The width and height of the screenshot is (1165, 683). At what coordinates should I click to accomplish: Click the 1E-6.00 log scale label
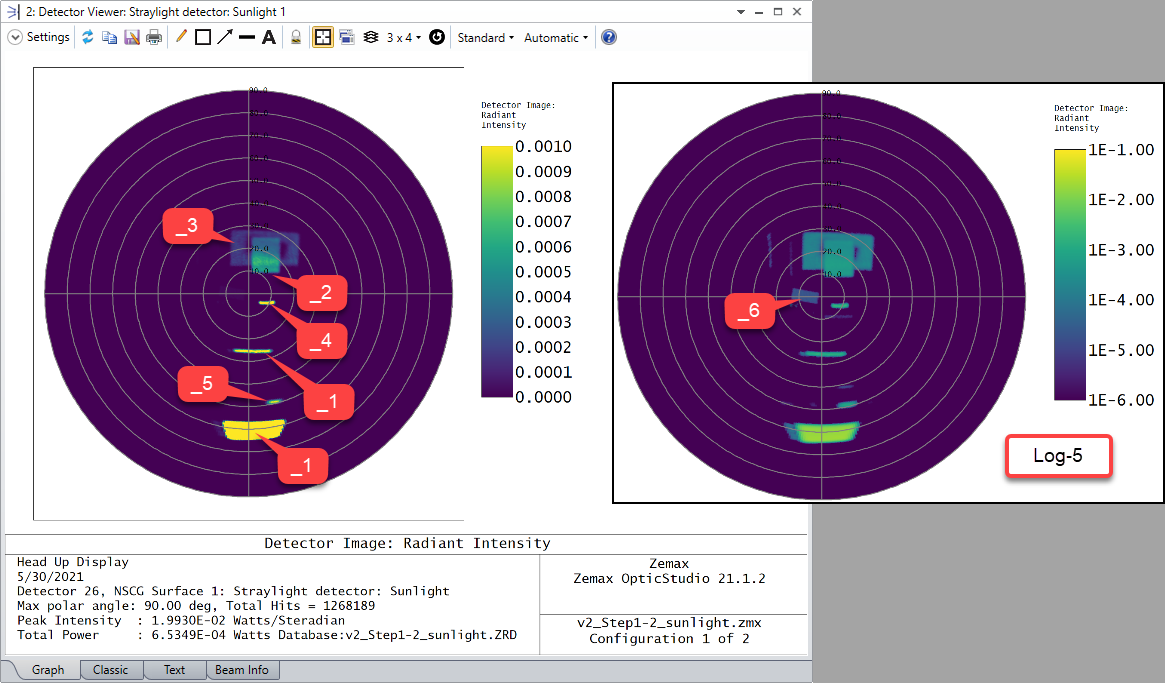pyautogui.click(x=1121, y=400)
